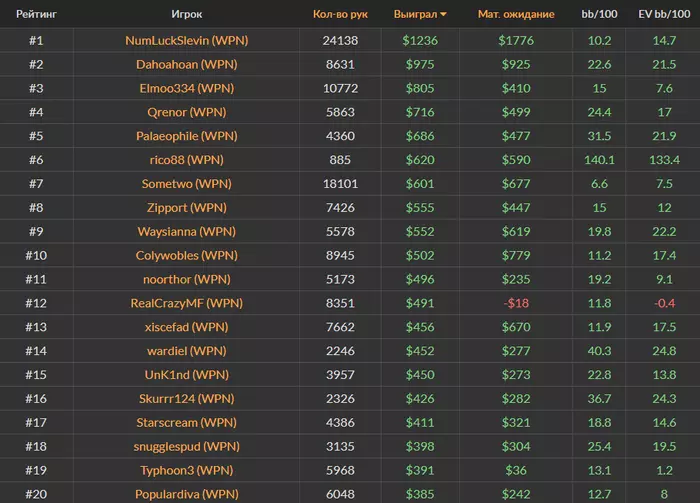Select hands count 18101
The image size is (700, 503).
(340, 184)
